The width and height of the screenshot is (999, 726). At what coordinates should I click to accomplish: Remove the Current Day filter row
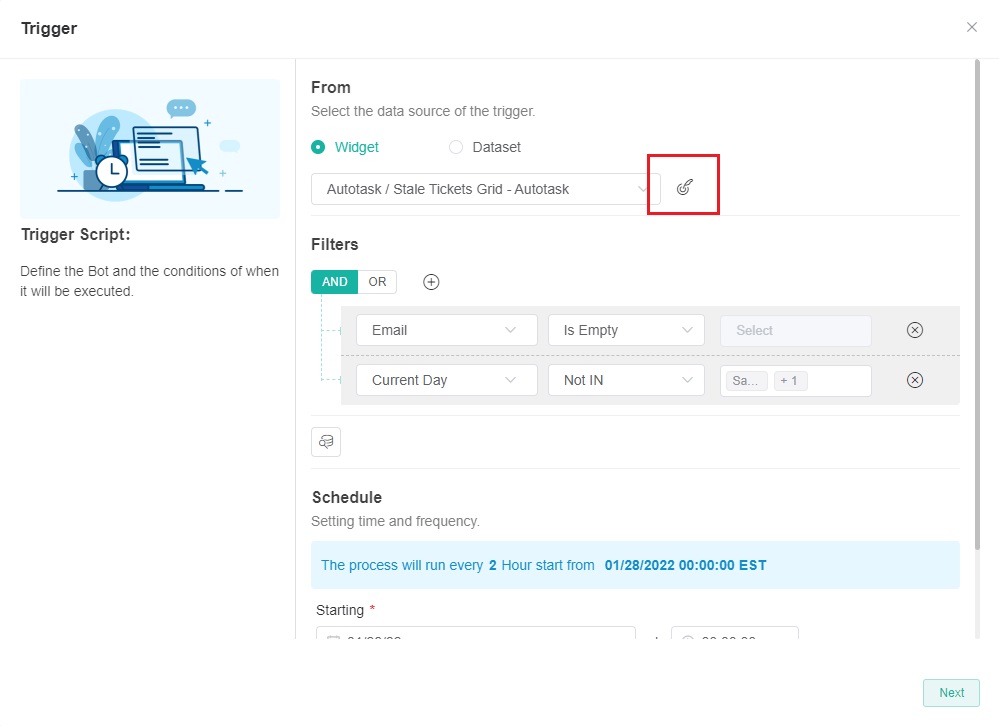[914, 380]
